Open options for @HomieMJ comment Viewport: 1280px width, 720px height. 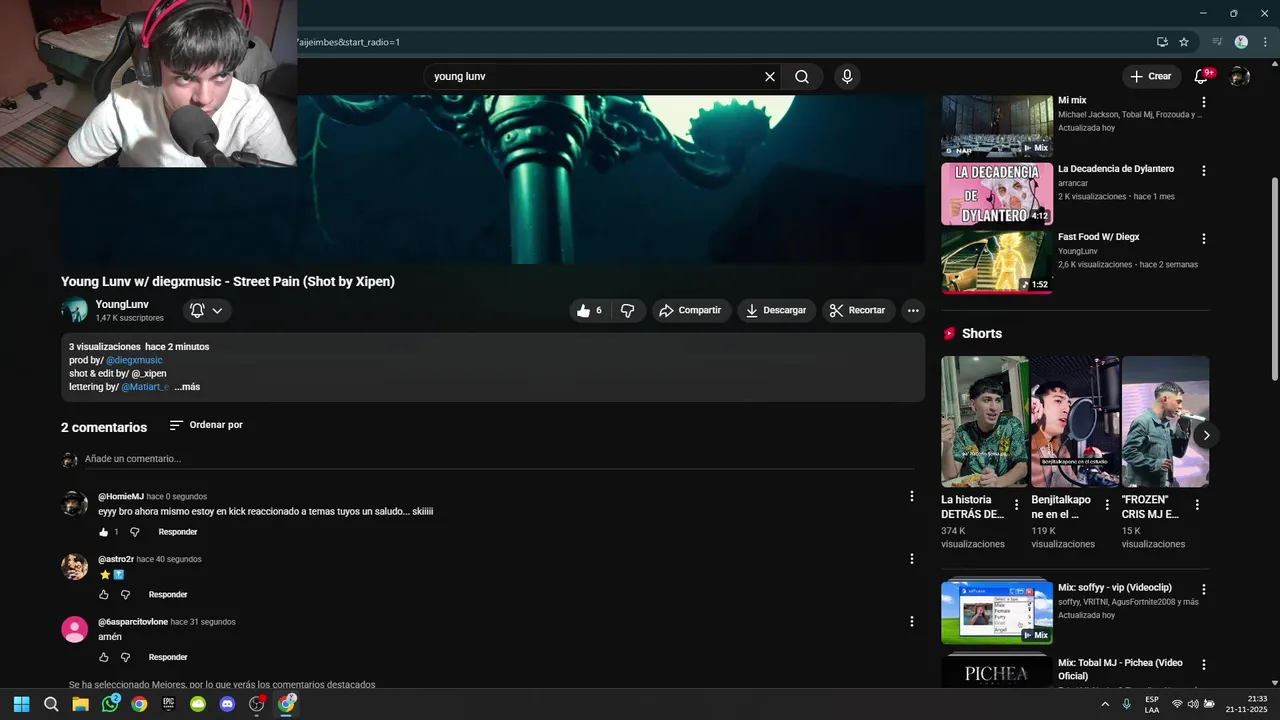pos(911,496)
